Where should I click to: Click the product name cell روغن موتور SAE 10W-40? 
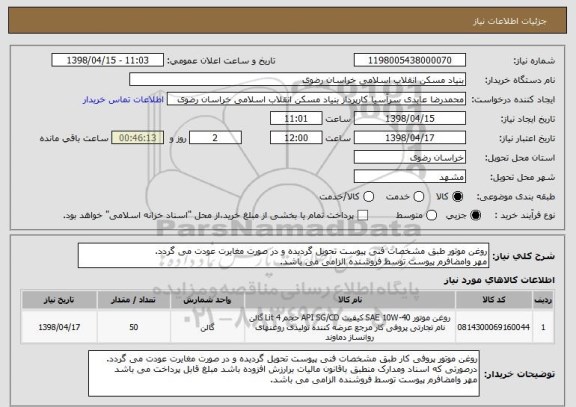pyautogui.click(x=350, y=327)
